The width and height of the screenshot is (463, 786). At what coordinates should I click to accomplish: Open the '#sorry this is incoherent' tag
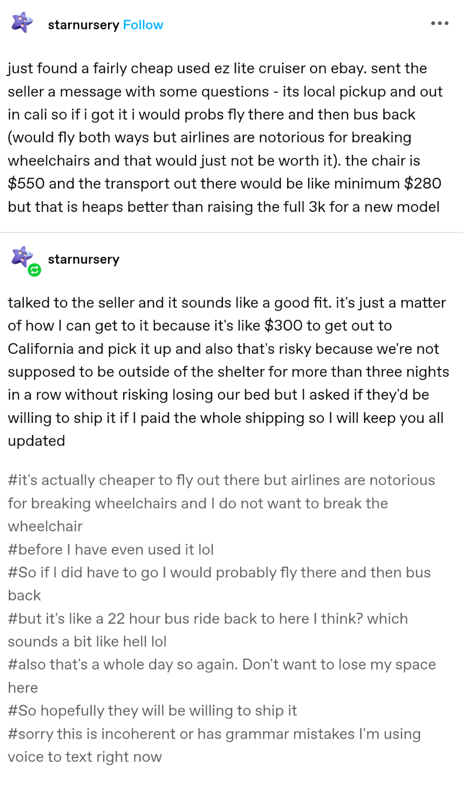pyautogui.click(x=214, y=745)
